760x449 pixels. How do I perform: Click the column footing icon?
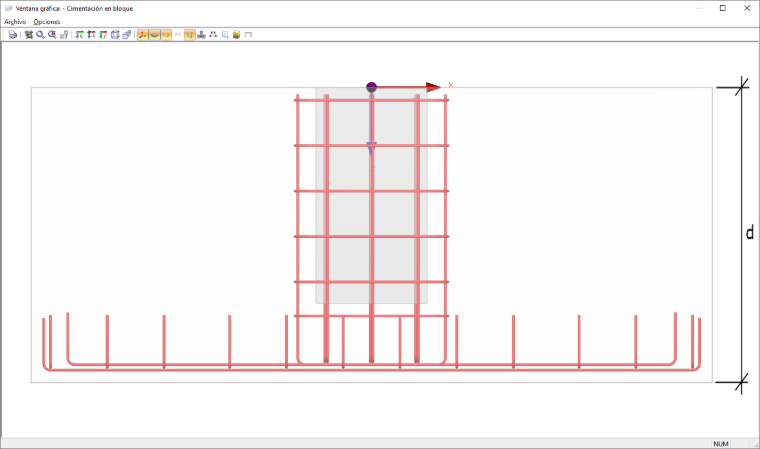click(201, 34)
